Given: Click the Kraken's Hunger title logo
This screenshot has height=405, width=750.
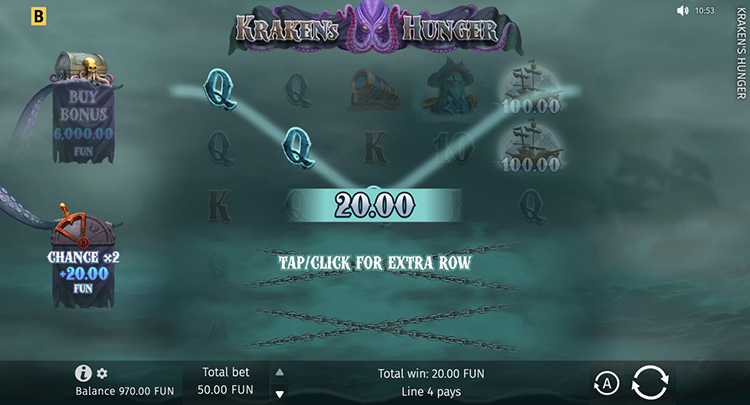Looking at the screenshot, I should [375, 28].
